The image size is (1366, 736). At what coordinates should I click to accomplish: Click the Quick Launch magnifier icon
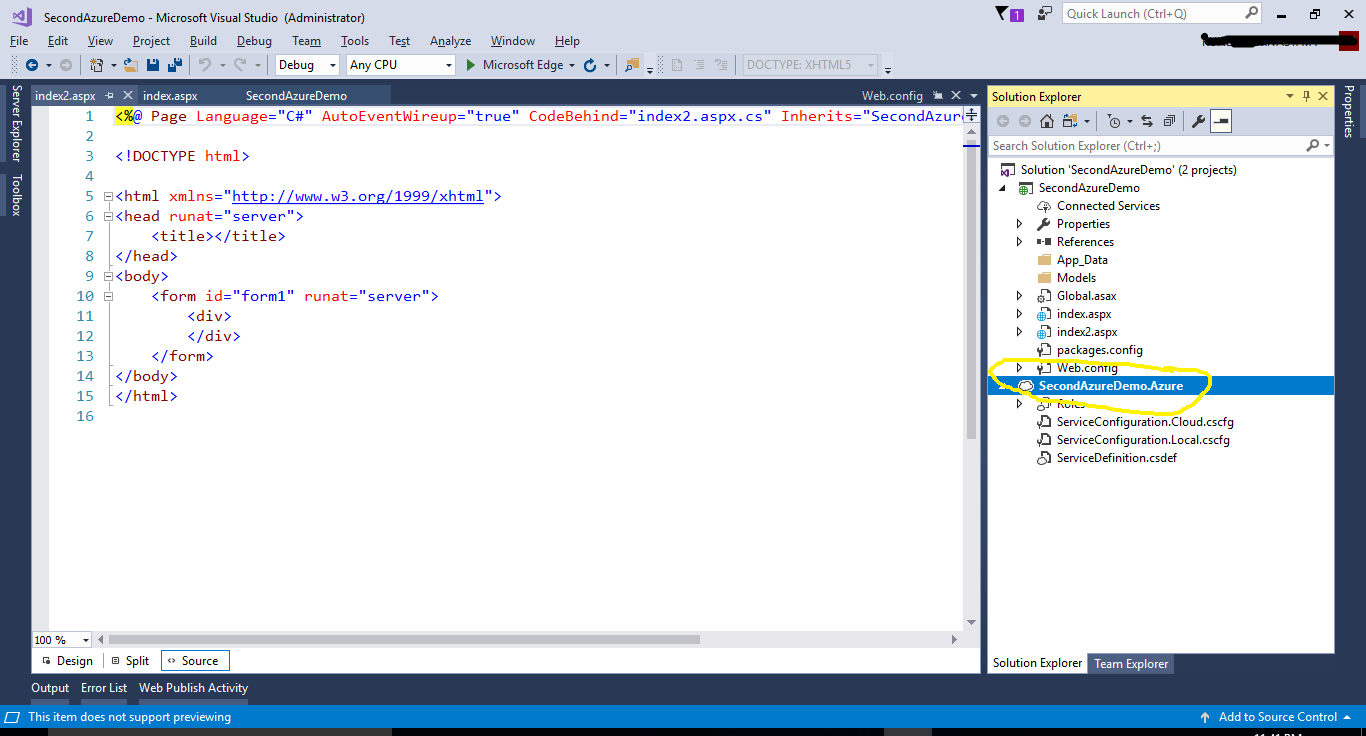click(1252, 13)
